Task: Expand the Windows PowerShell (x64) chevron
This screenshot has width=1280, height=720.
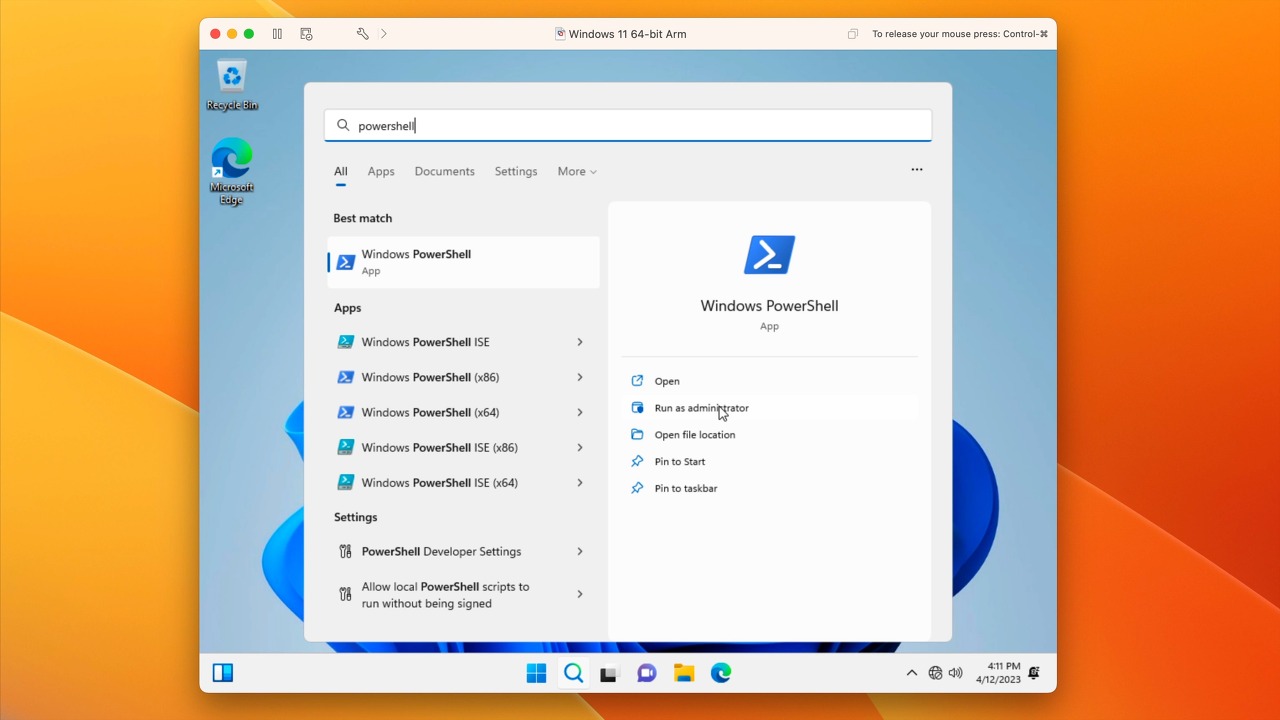Action: click(580, 412)
